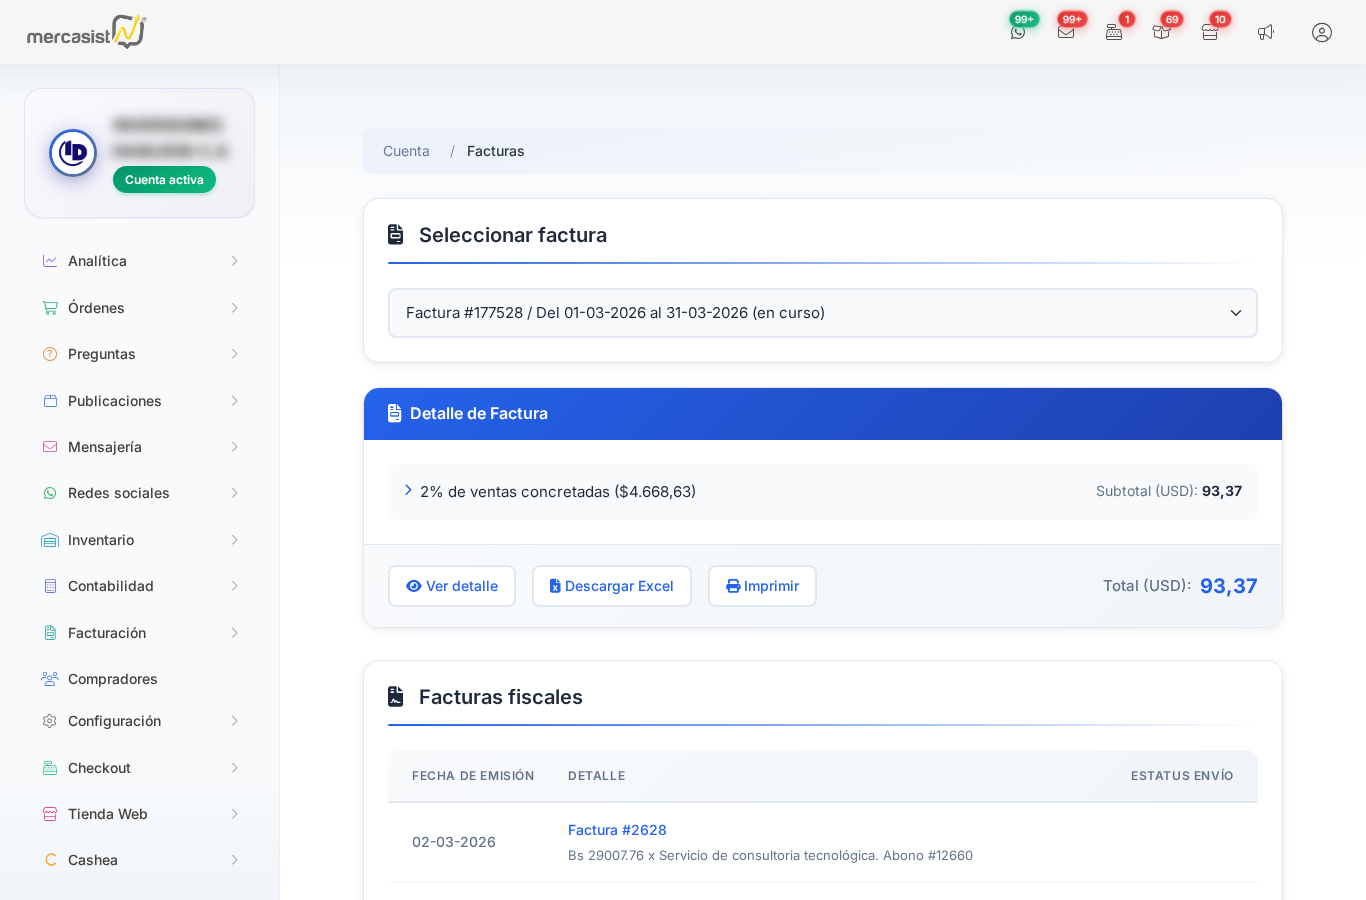Click the Cuenta activa status badge
The width and height of the screenshot is (1366, 900).
click(164, 180)
